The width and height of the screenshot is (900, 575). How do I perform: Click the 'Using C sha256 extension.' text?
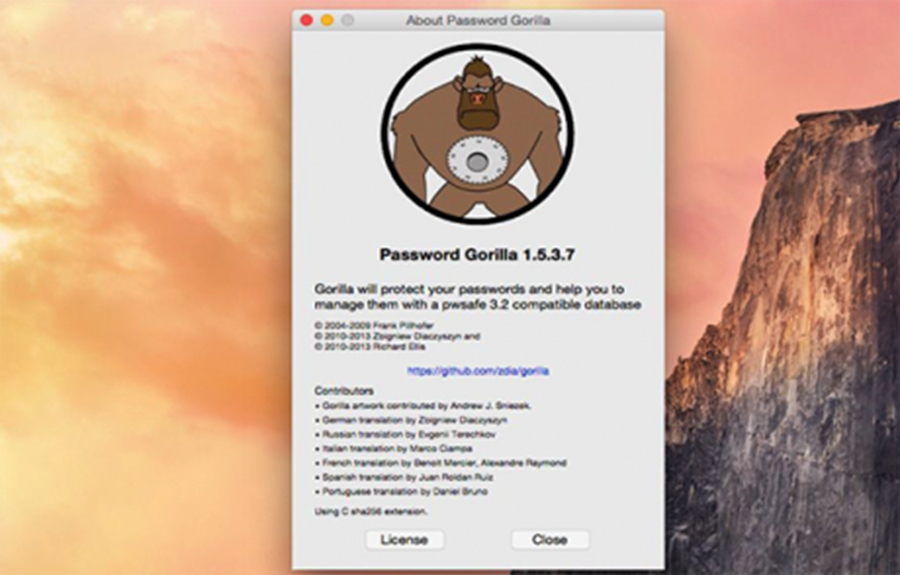tap(371, 511)
